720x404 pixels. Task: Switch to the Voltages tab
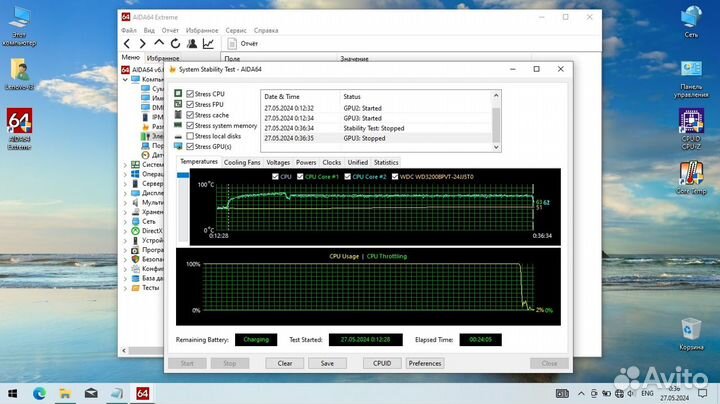[278, 163]
